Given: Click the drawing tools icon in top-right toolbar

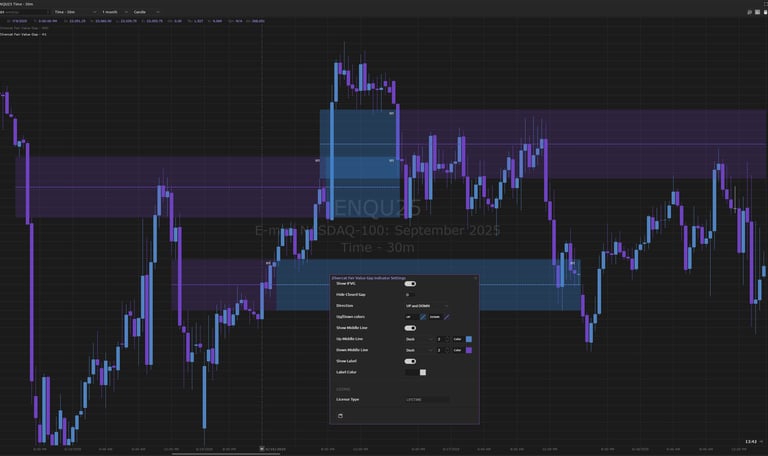Looking at the screenshot, I should 749,12.
